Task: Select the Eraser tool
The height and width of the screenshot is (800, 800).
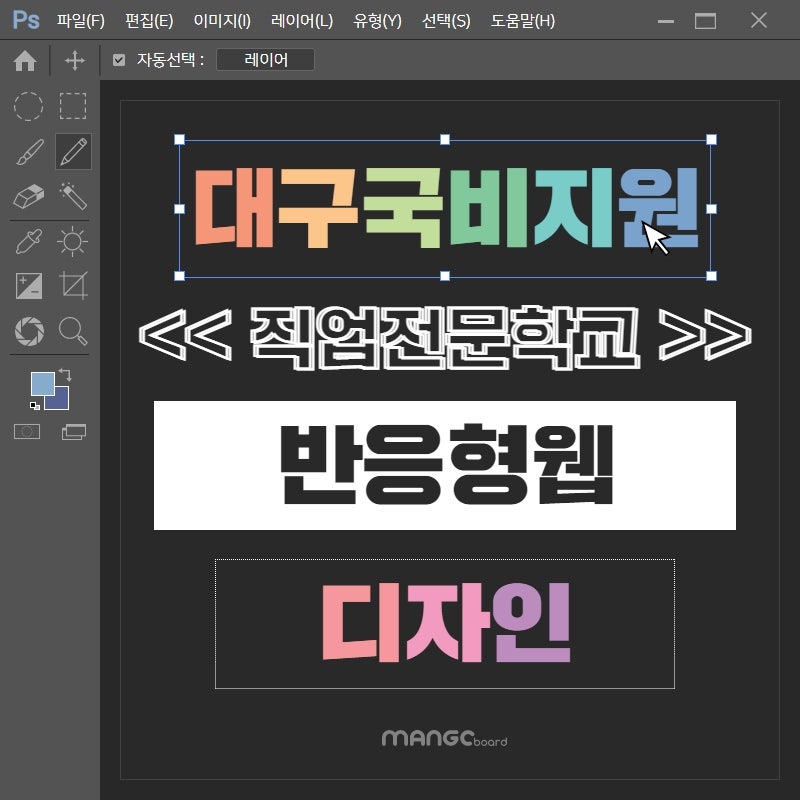Action: [29, 196]
